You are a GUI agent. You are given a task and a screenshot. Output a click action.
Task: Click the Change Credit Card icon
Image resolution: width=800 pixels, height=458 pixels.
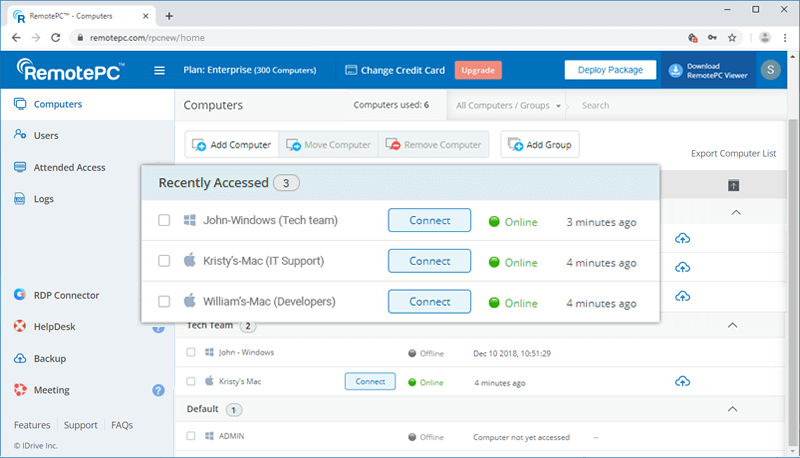tap(351, 70)
